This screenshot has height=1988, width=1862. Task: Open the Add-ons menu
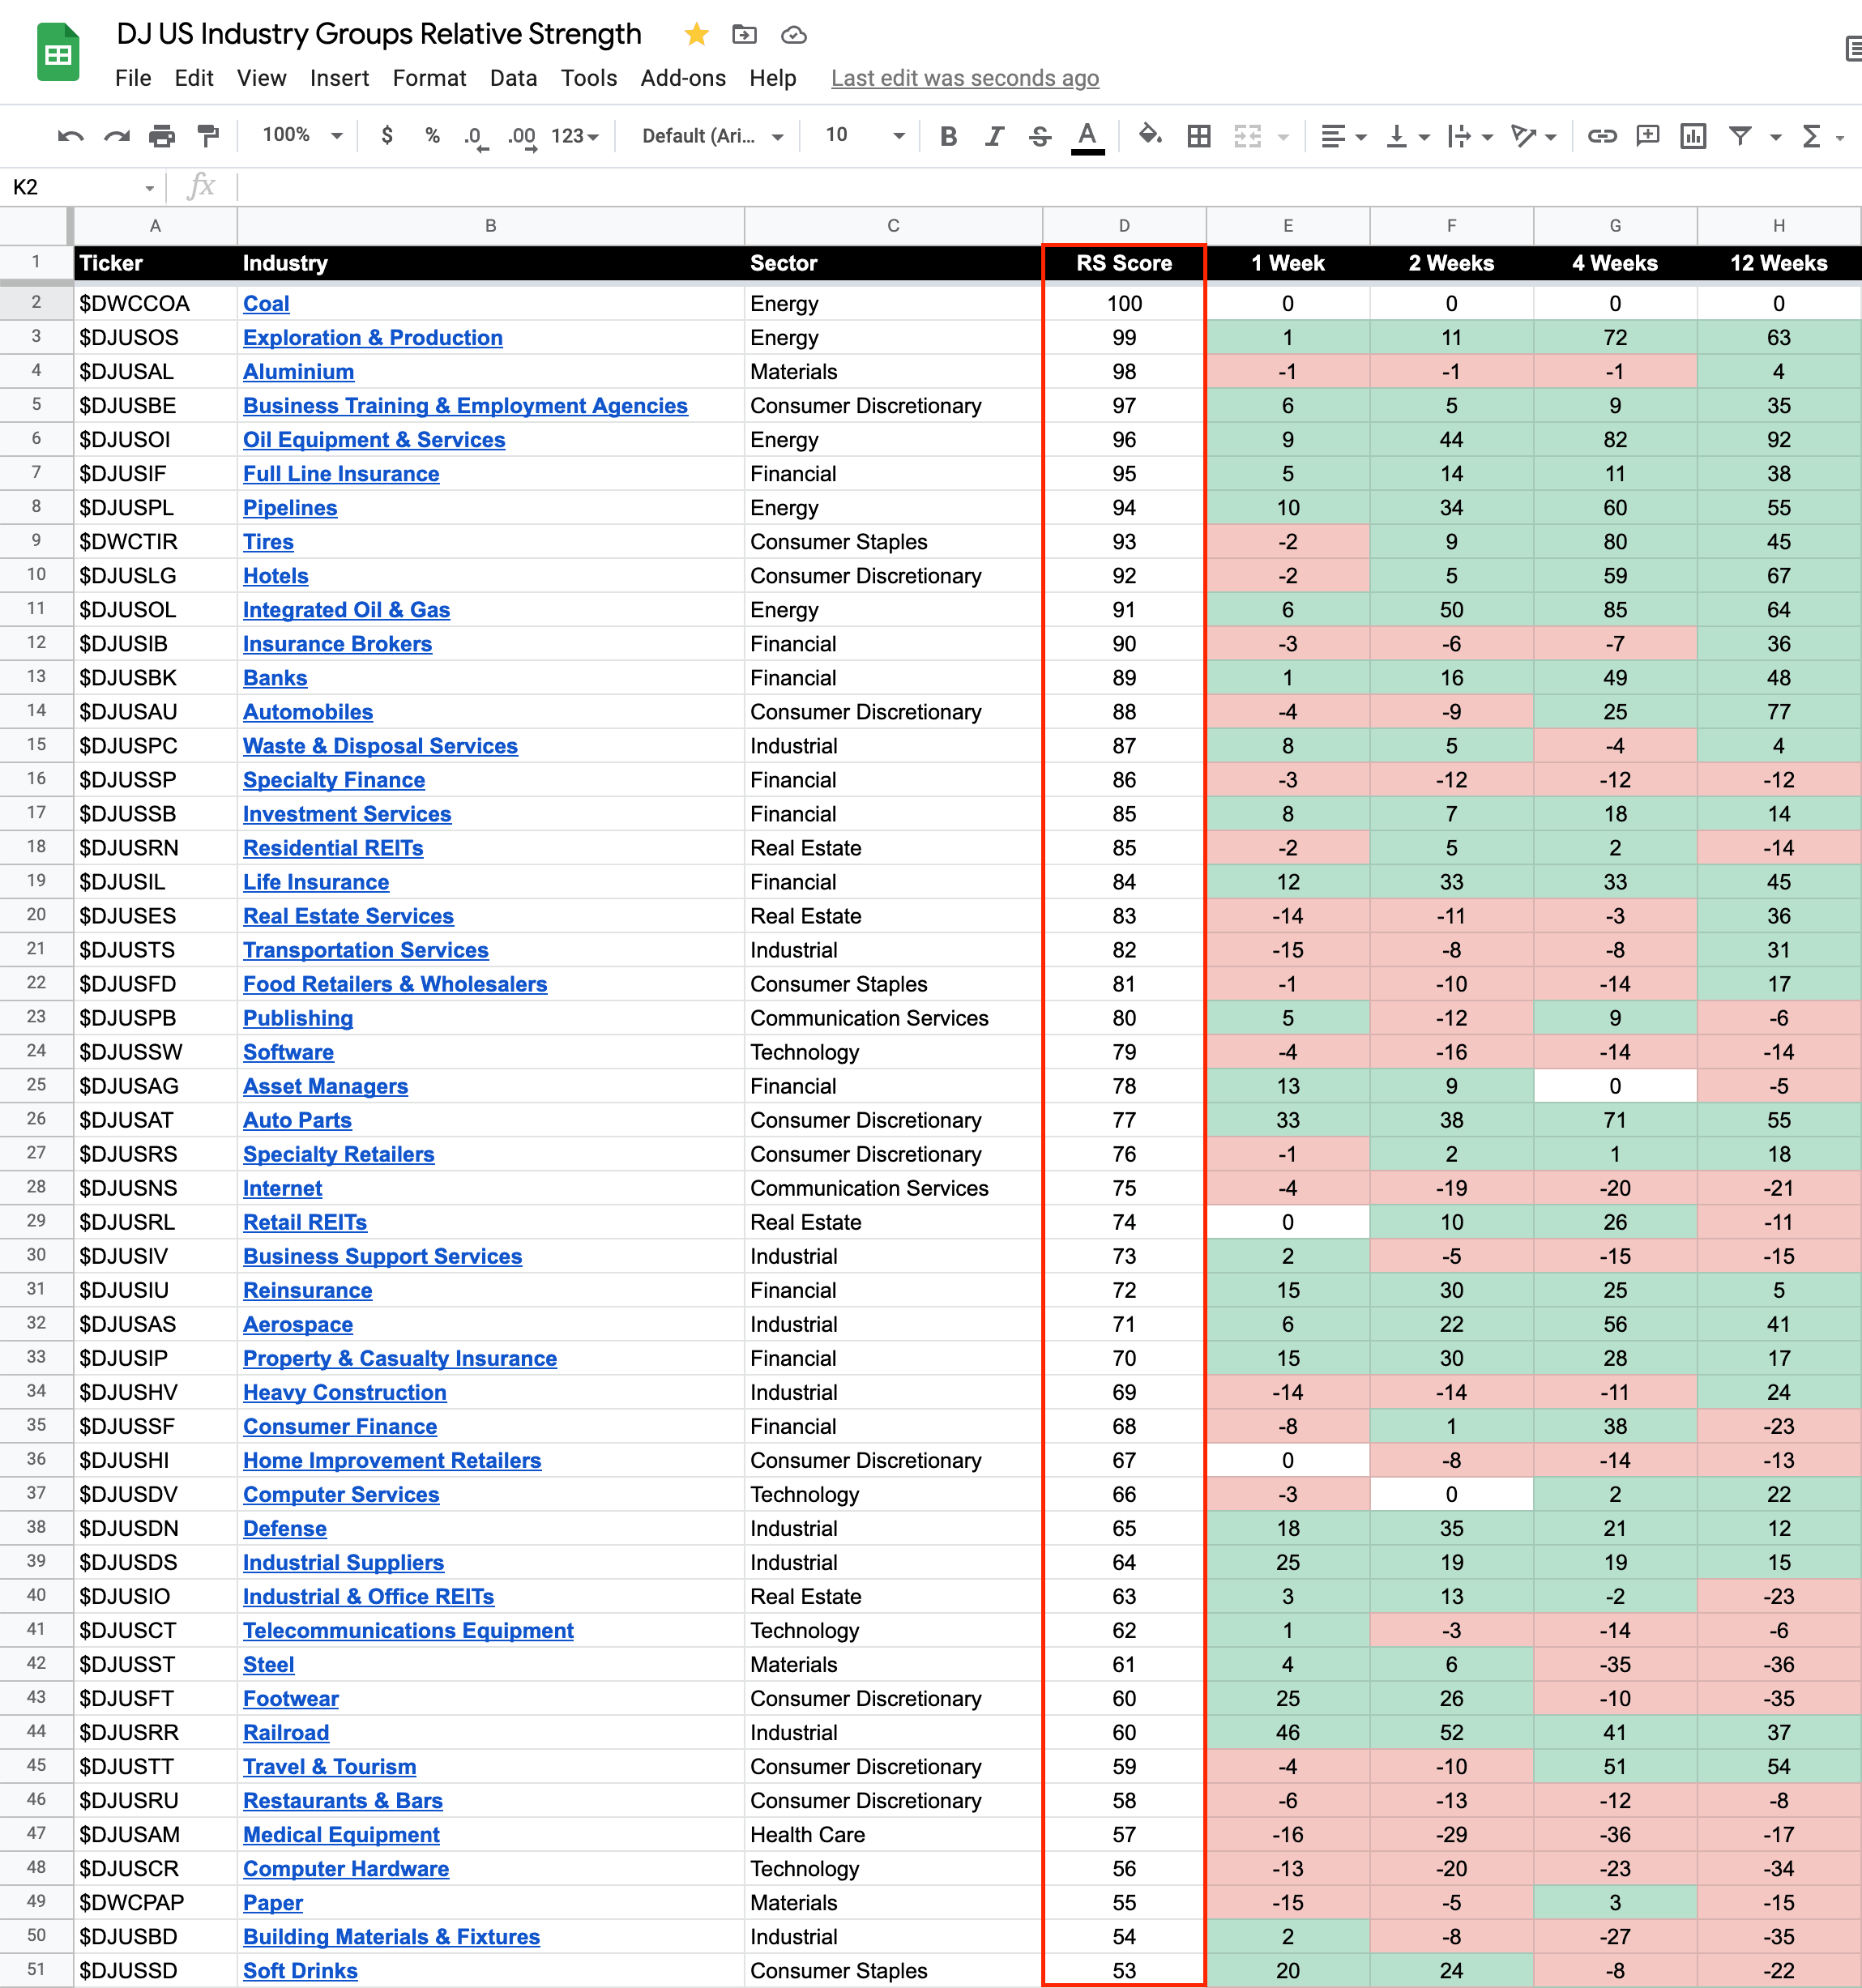click(x=683, y=78)
